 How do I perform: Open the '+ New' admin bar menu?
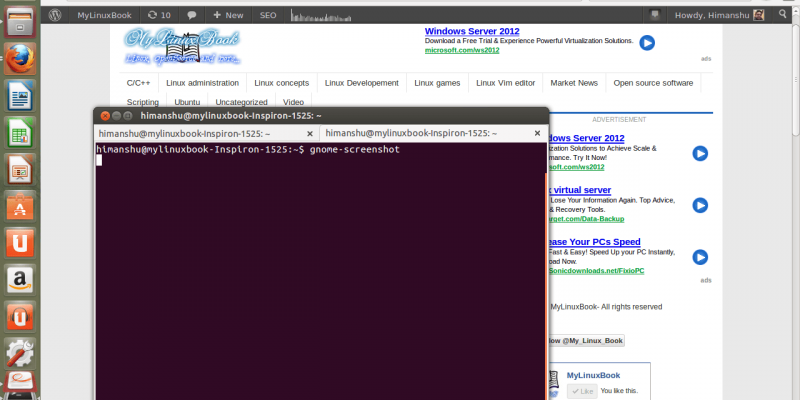click(228, 15)
